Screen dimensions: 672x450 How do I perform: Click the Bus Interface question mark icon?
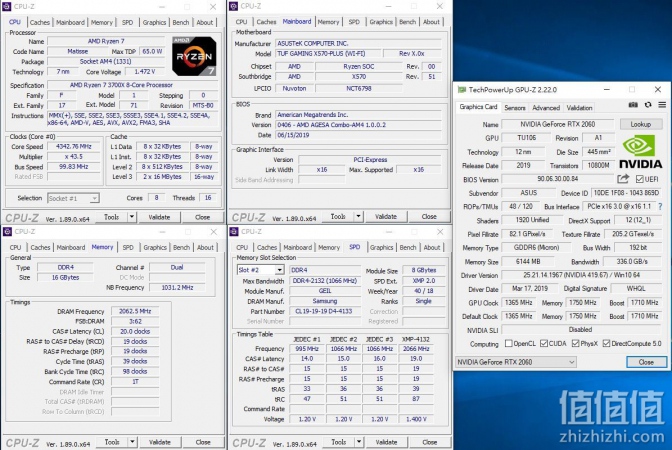coord(660,207)
